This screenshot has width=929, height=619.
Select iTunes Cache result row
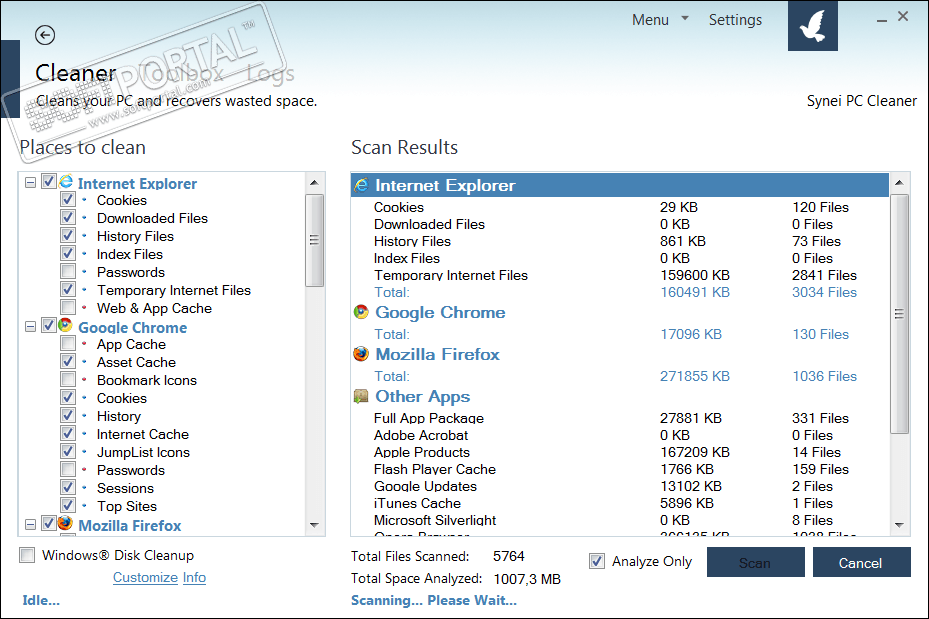point(620,503)
